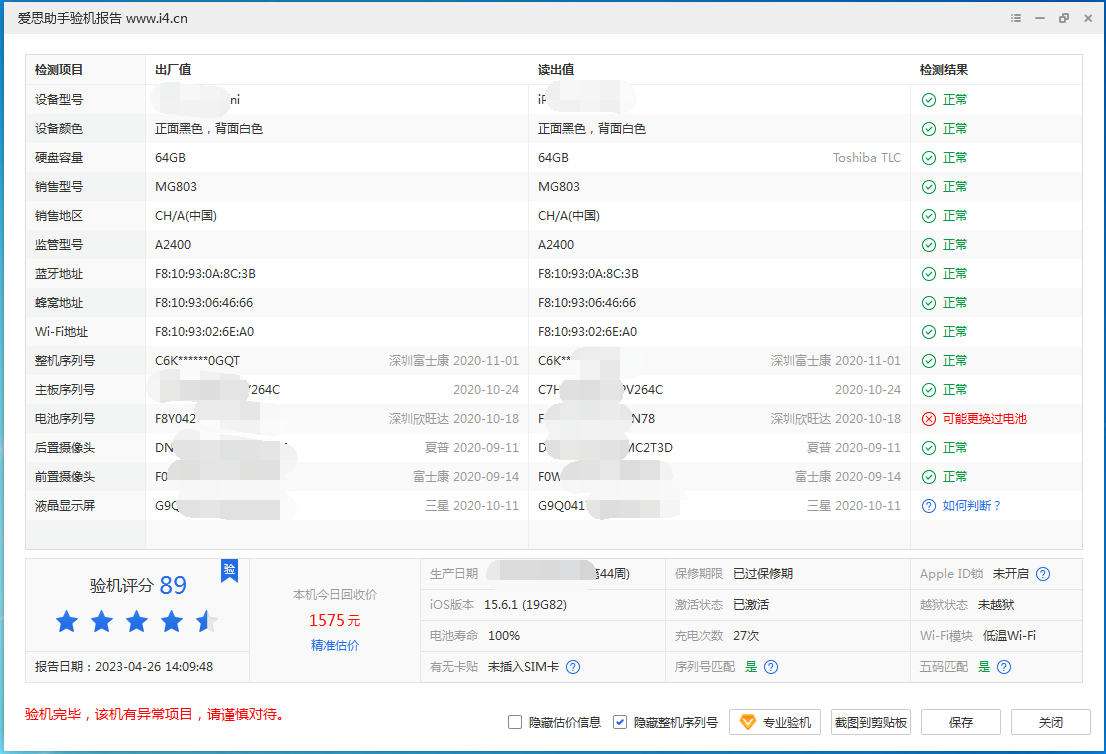Click the green check icon in 整机序列号 row
Screen dimensions: 1106x754
point(929,361)
